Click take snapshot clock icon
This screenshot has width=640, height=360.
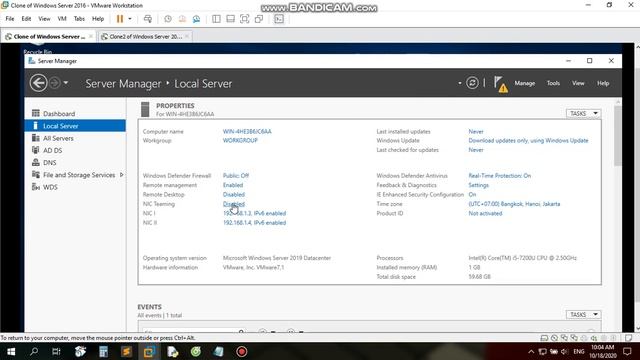pos(168,19)
